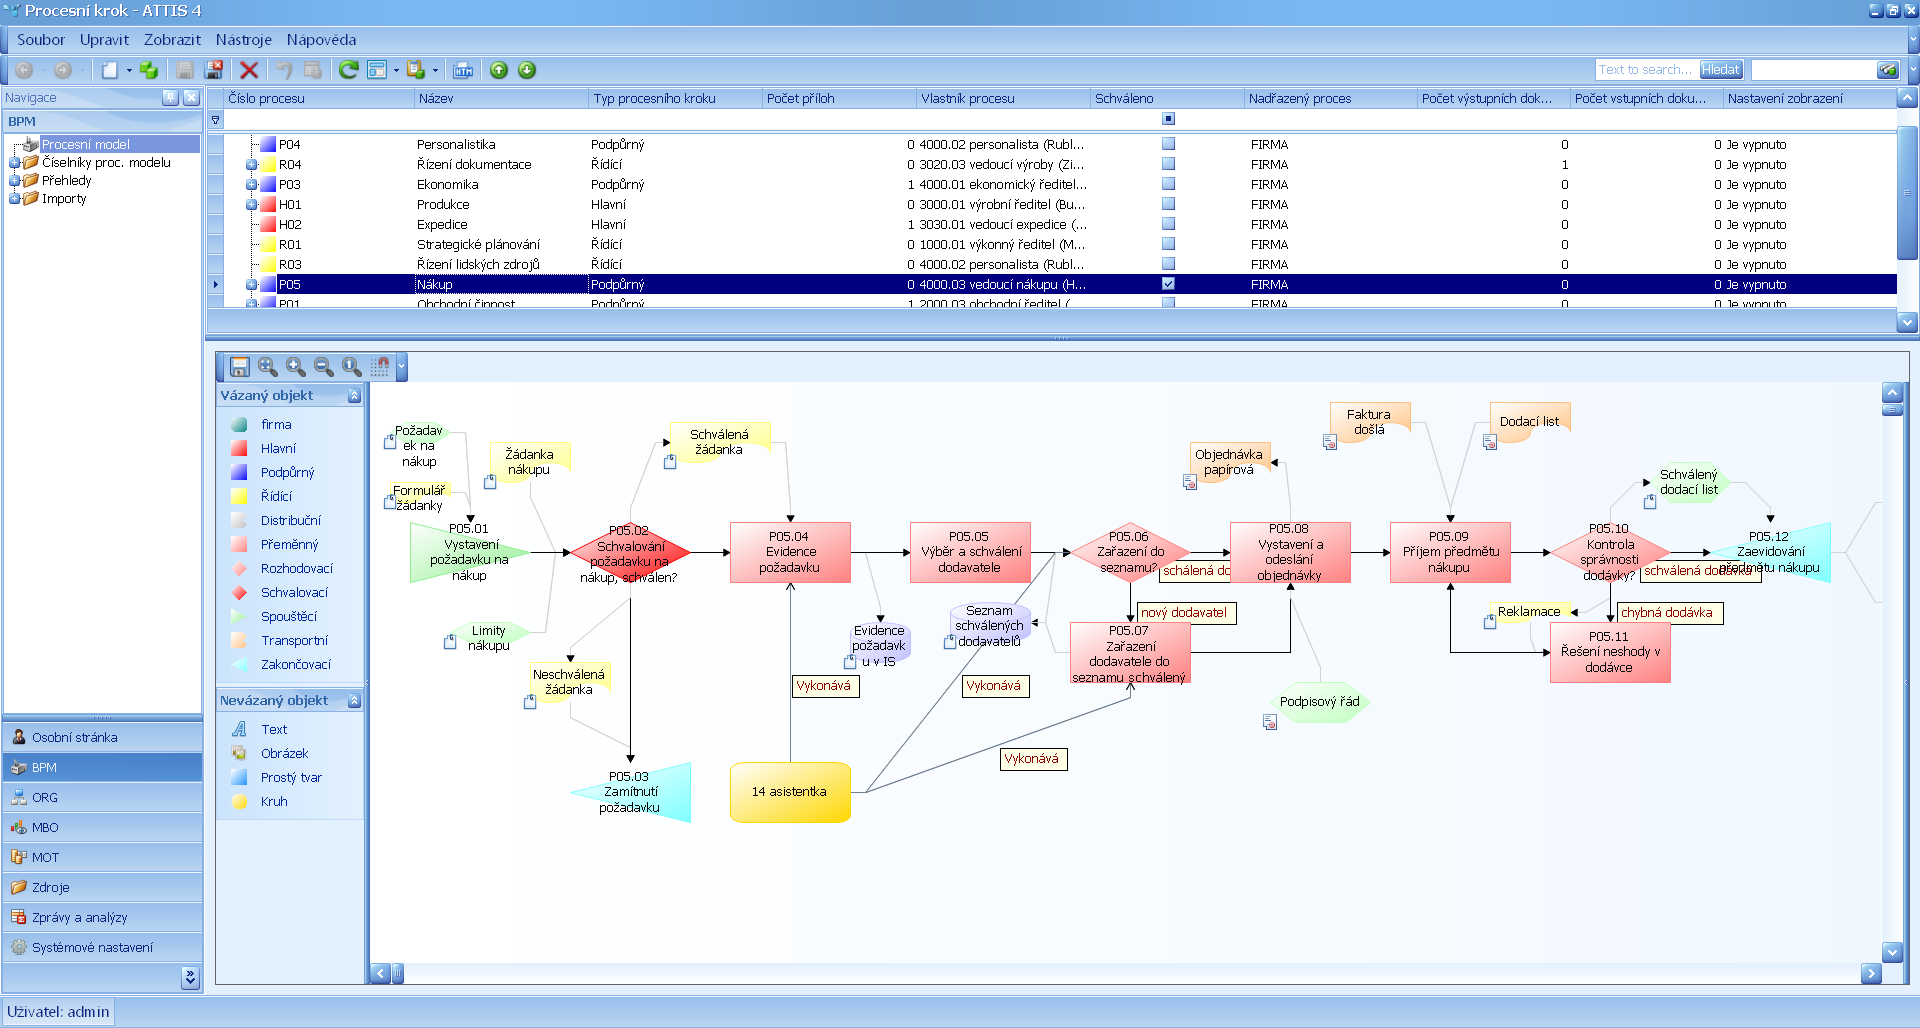Open Osobní stránka section
Screen dimensions: 1920x1028
pyautogui.click(x=102, y=737)
